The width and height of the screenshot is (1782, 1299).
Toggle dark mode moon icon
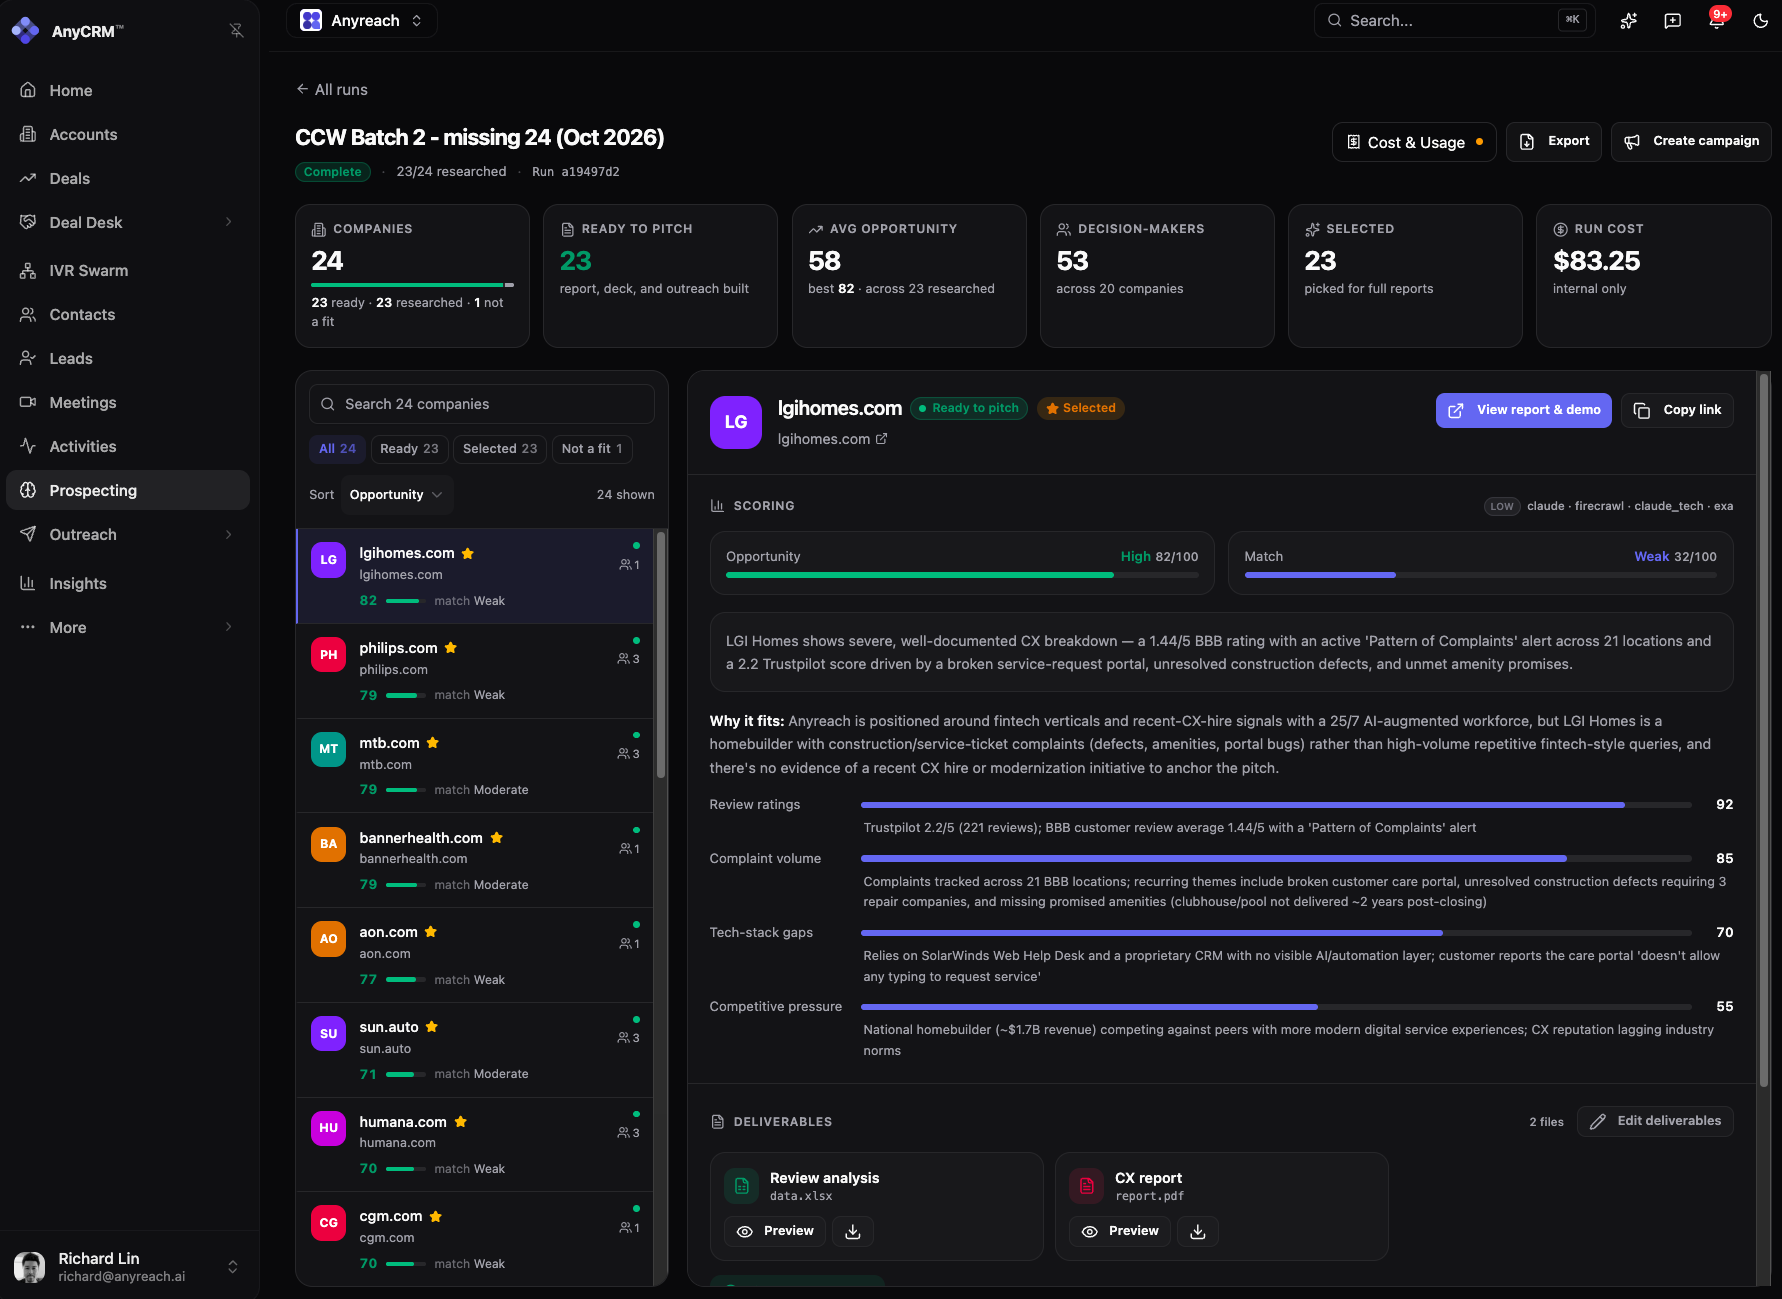(1760, 21)
